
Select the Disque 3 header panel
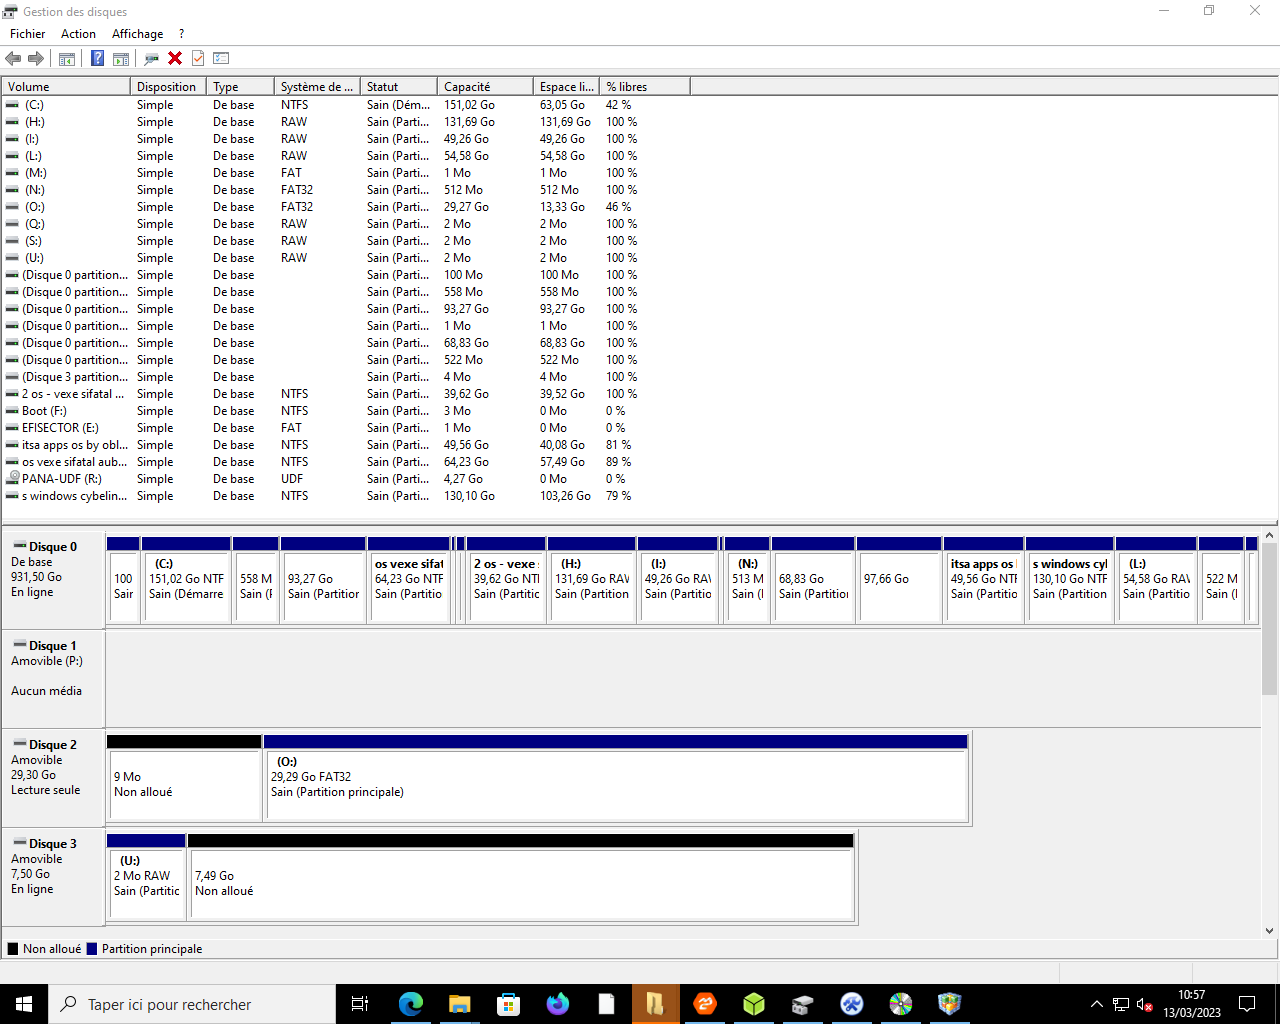click(x=53, y=876)
